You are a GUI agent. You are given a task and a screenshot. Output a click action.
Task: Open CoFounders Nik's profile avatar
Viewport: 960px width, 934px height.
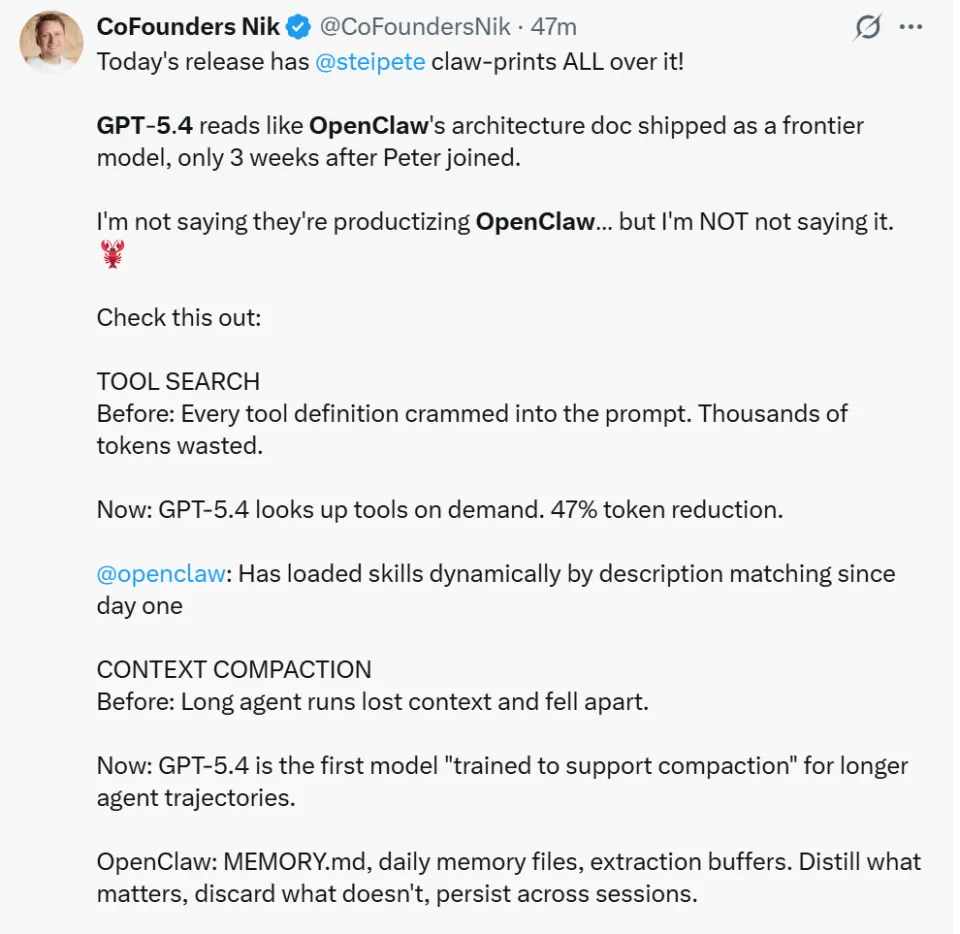coord(51,42)
